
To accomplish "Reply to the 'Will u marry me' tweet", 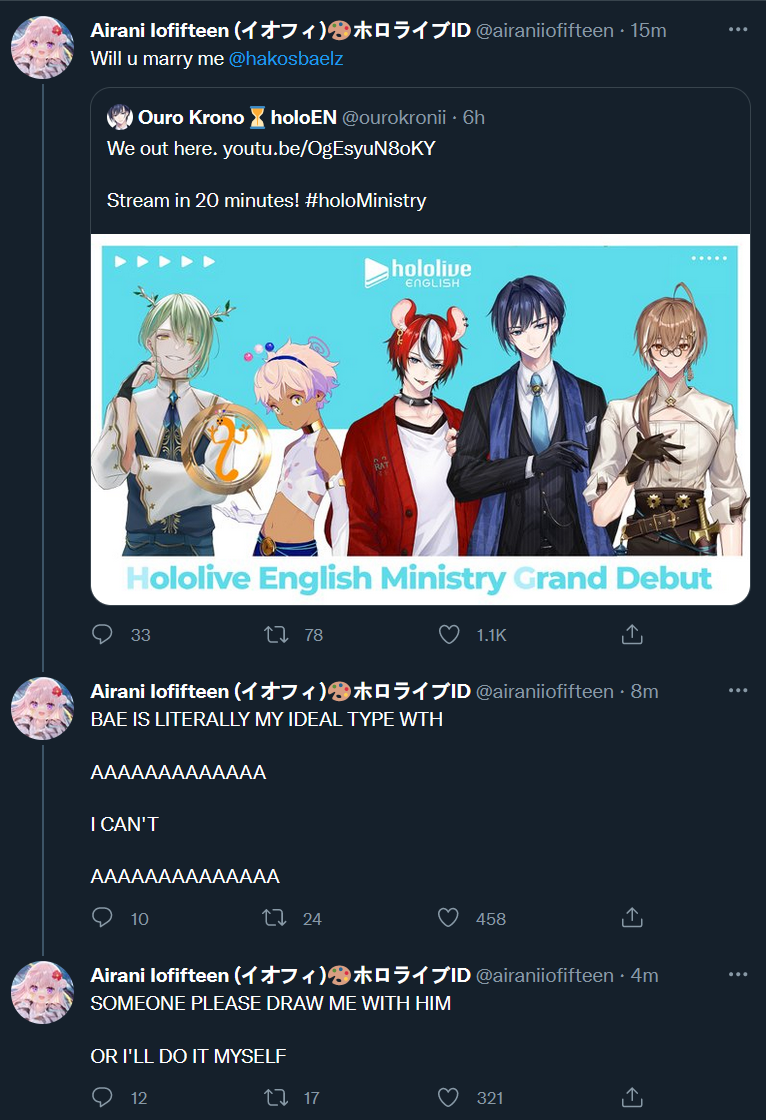I will 102,634.
